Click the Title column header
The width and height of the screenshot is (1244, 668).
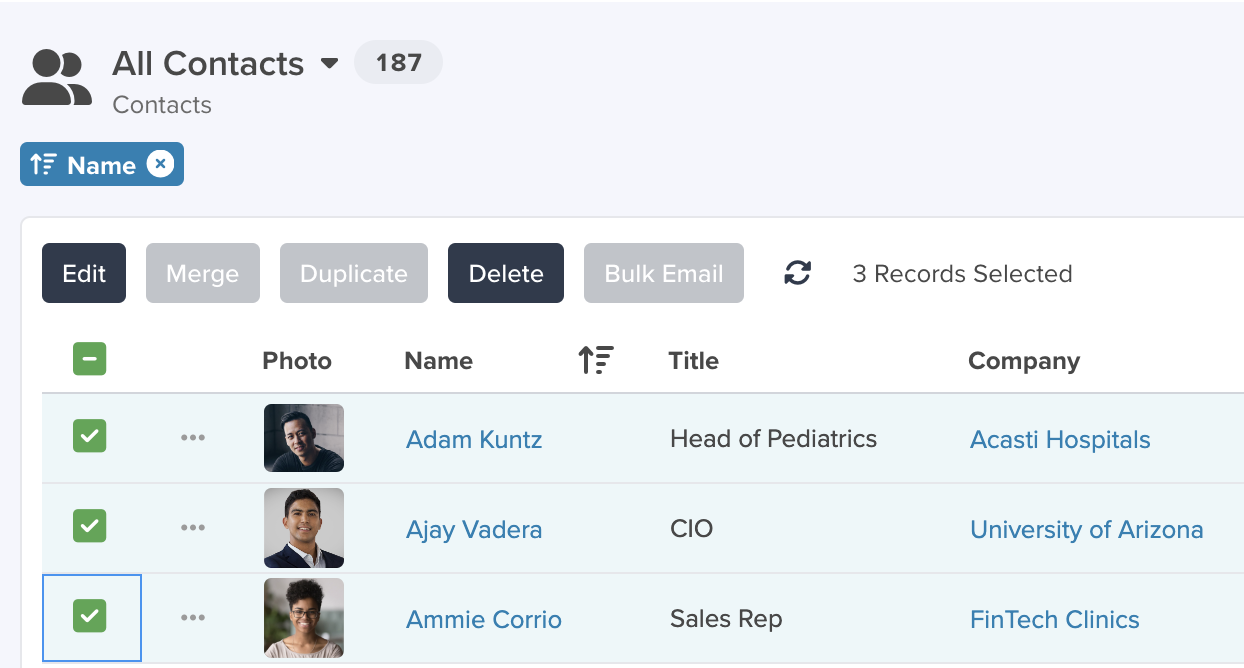[694, 360]
